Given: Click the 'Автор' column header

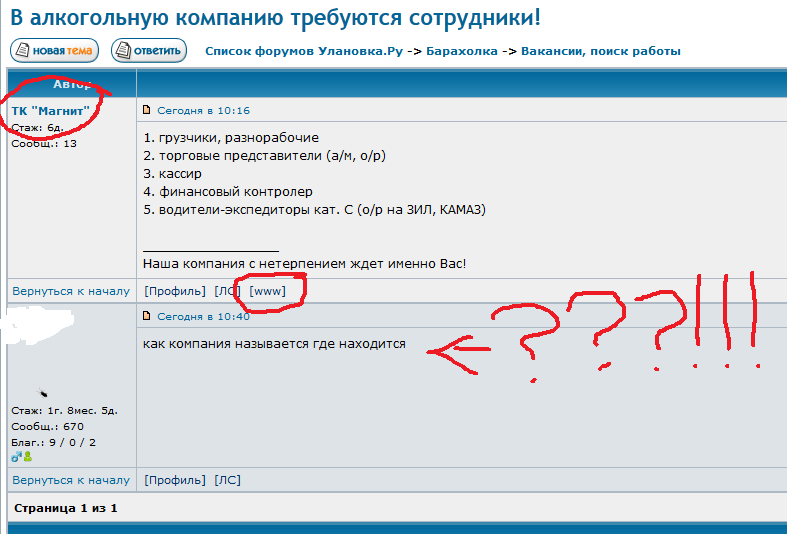Looking at the screenshot, I should [x=71, y=84].
